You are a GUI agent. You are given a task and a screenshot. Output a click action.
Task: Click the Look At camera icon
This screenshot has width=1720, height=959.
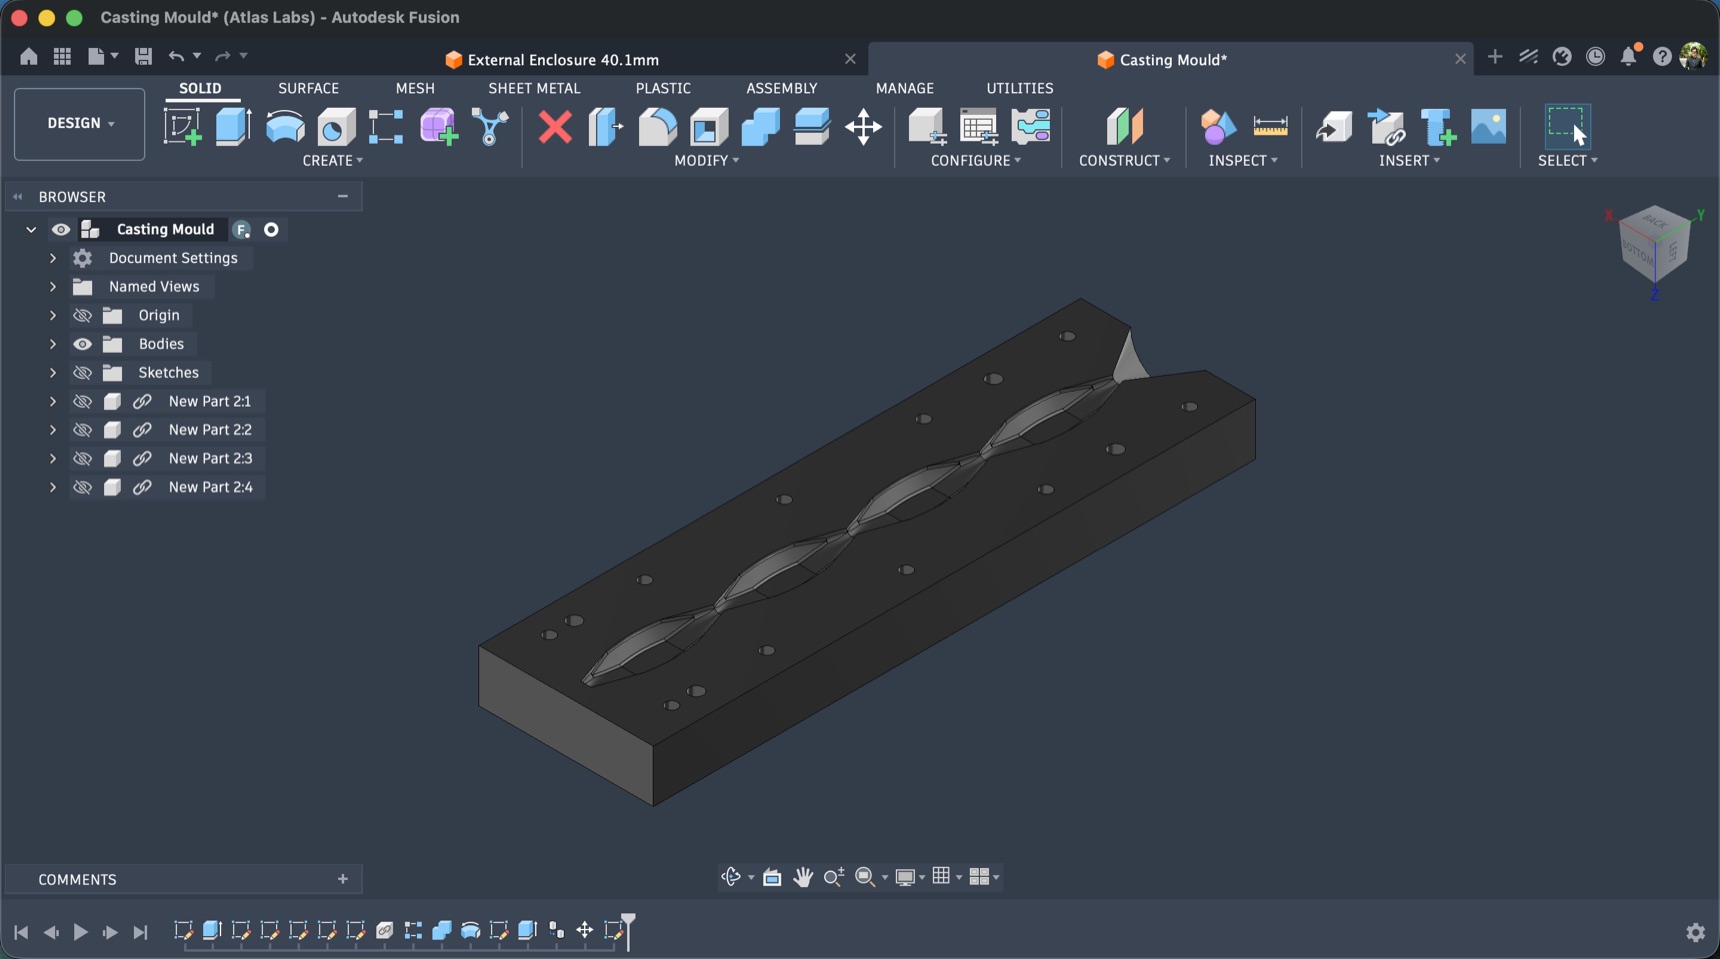click(x=772, y=877)
